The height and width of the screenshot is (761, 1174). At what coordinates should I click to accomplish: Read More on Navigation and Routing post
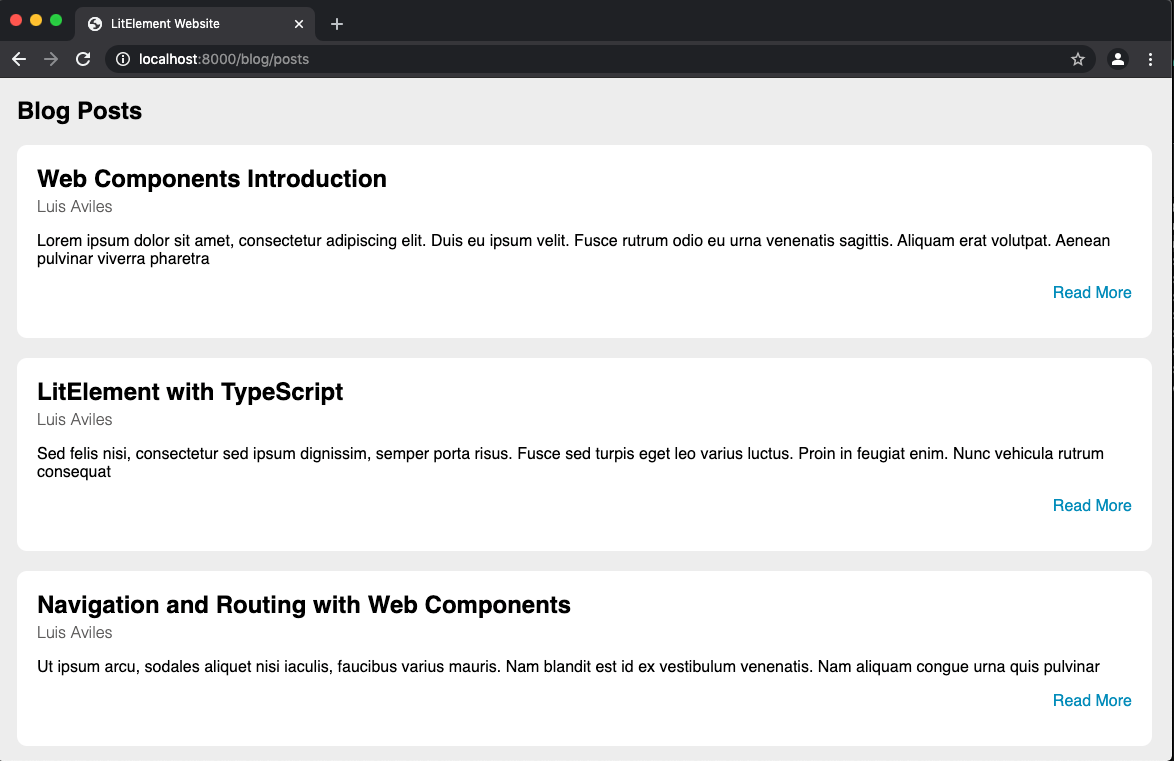click(1092, 700)
